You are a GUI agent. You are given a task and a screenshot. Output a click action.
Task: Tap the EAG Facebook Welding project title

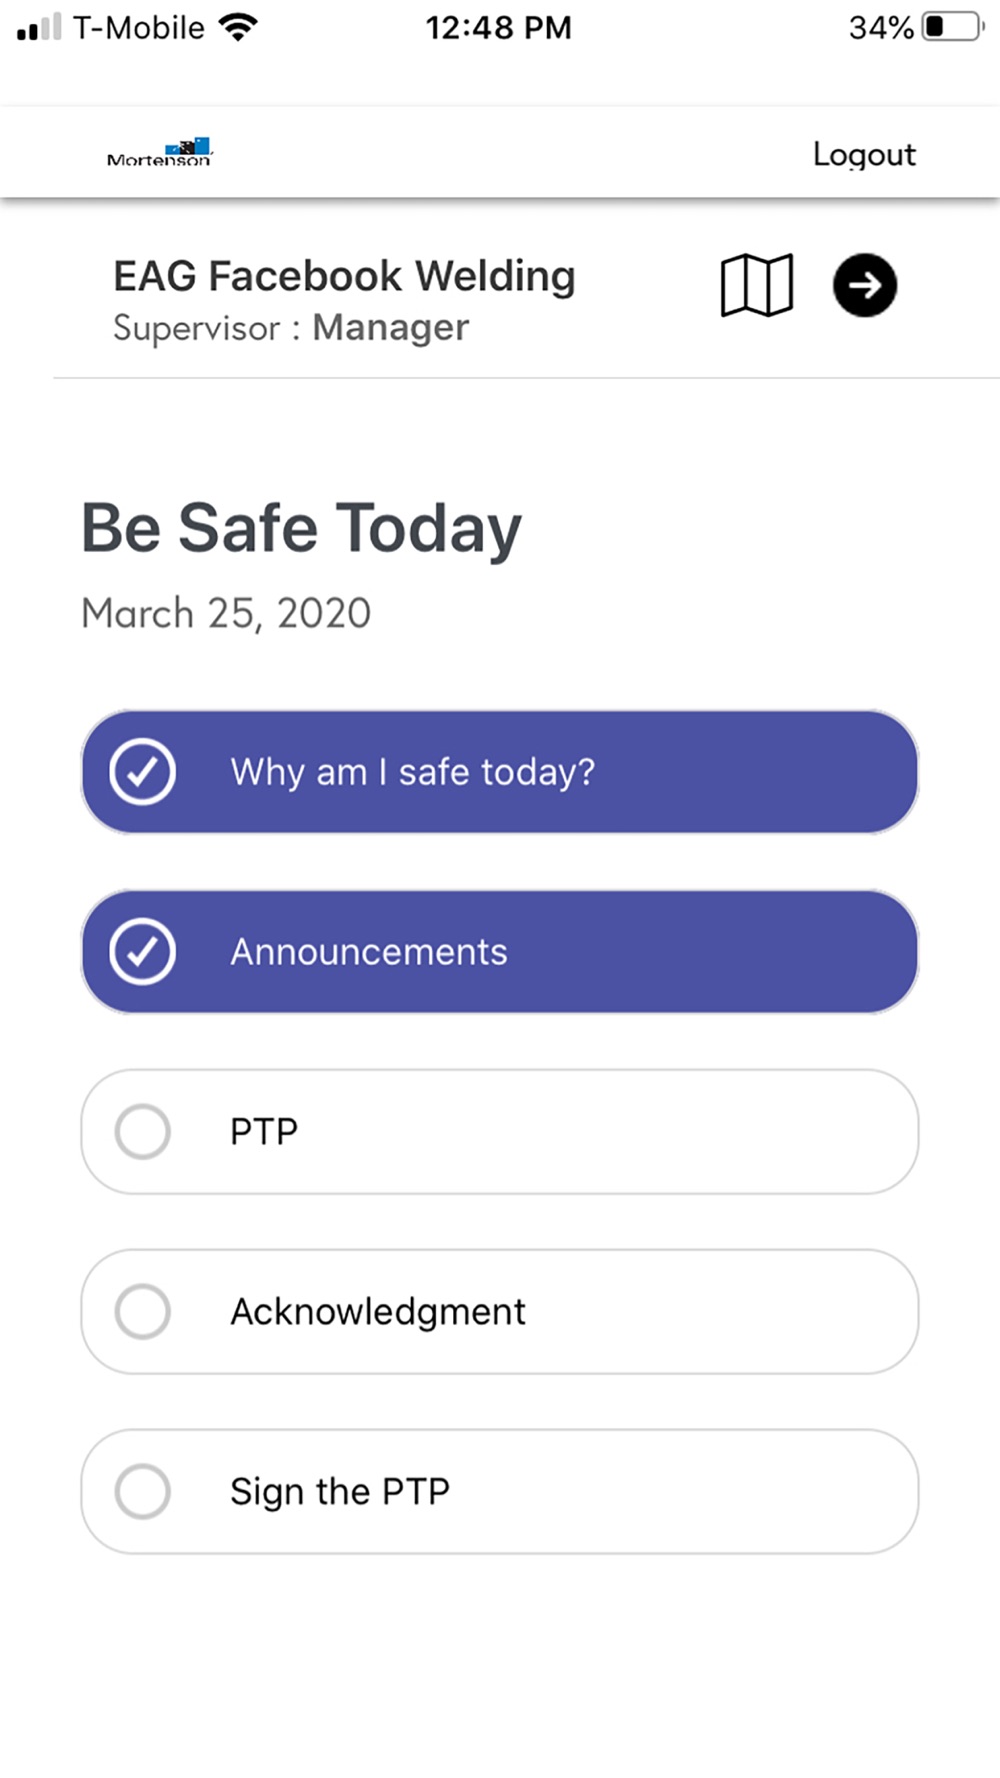(x=344, y=277)
